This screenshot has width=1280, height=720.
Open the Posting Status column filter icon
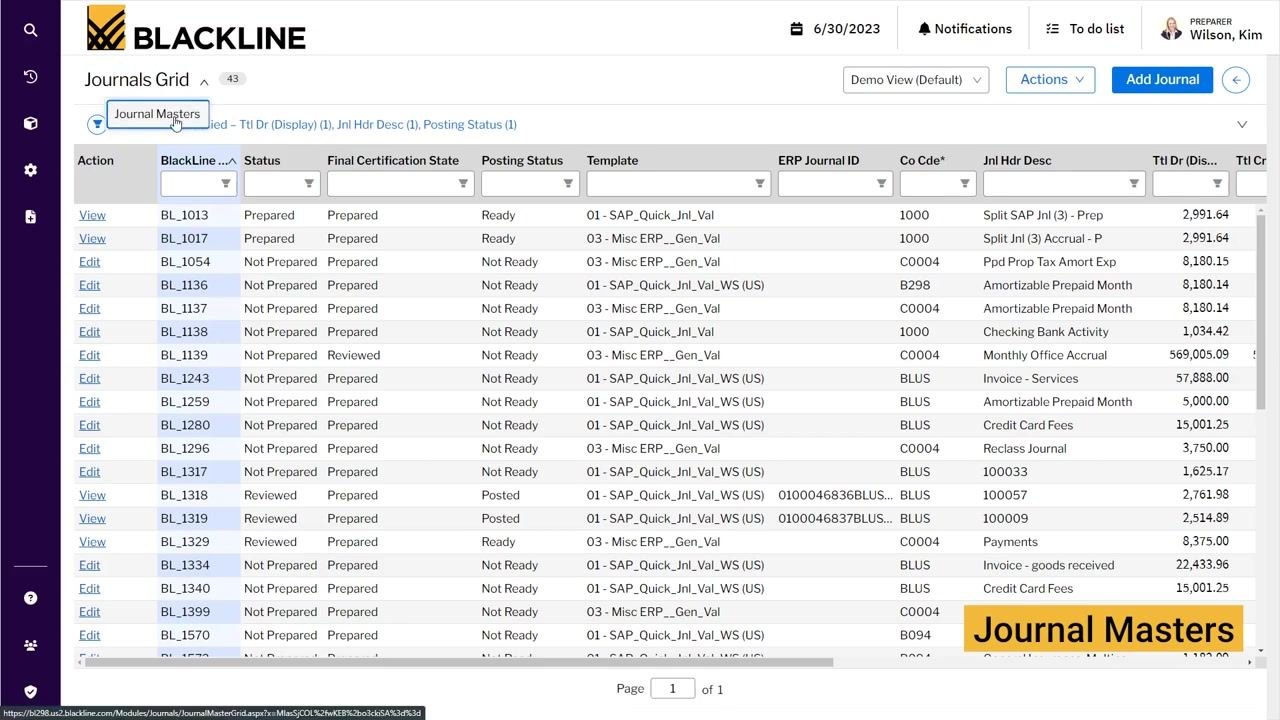pos(568,183)
